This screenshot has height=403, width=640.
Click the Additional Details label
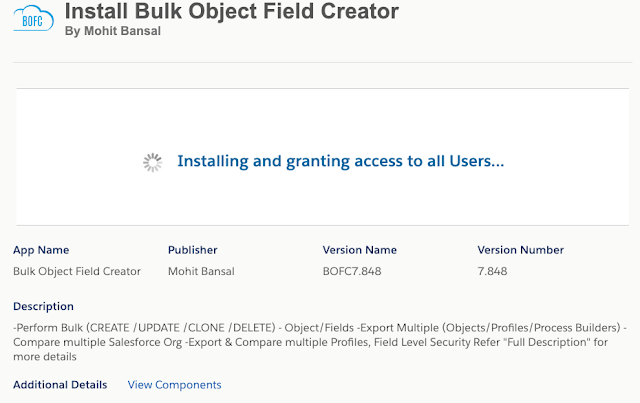pos(60,385)
